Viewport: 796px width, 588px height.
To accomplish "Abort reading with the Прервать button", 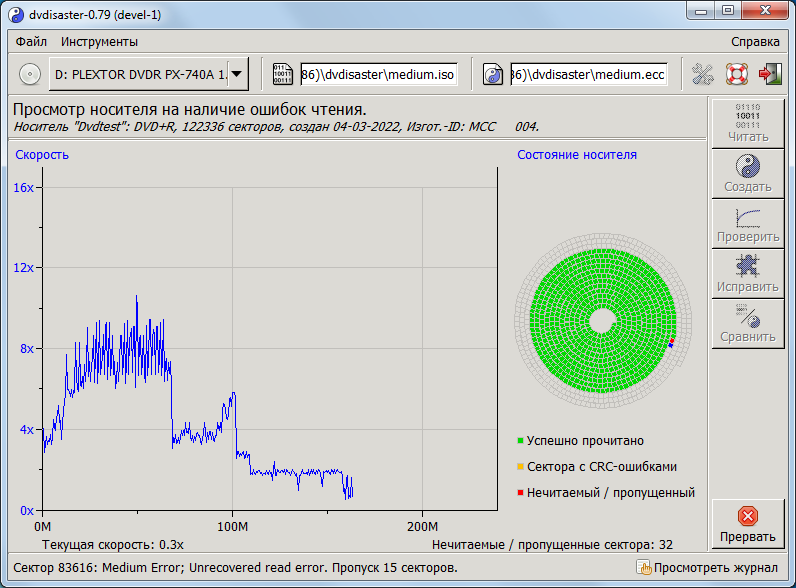I will point(747,524).
